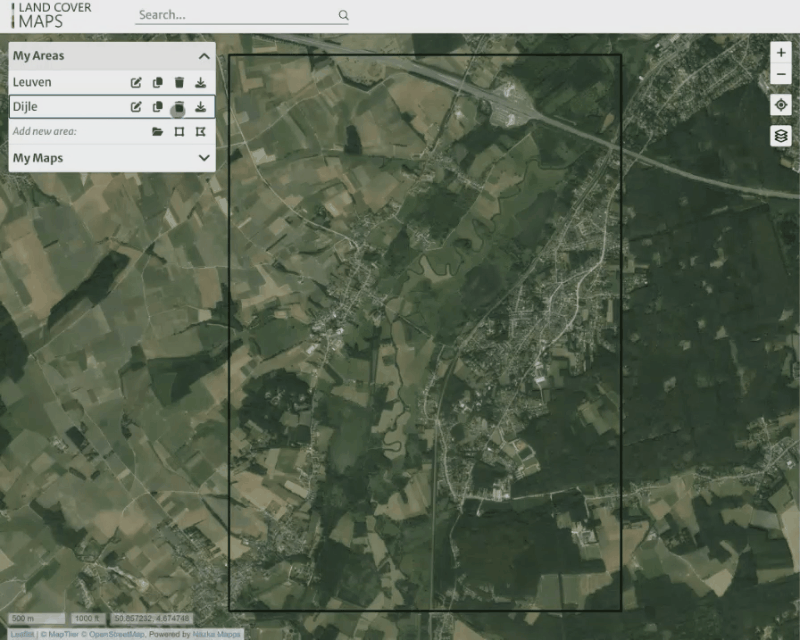Expand the My Maps section
The height and width of the screenshot is (640, 800).
(x=204, y=158)
